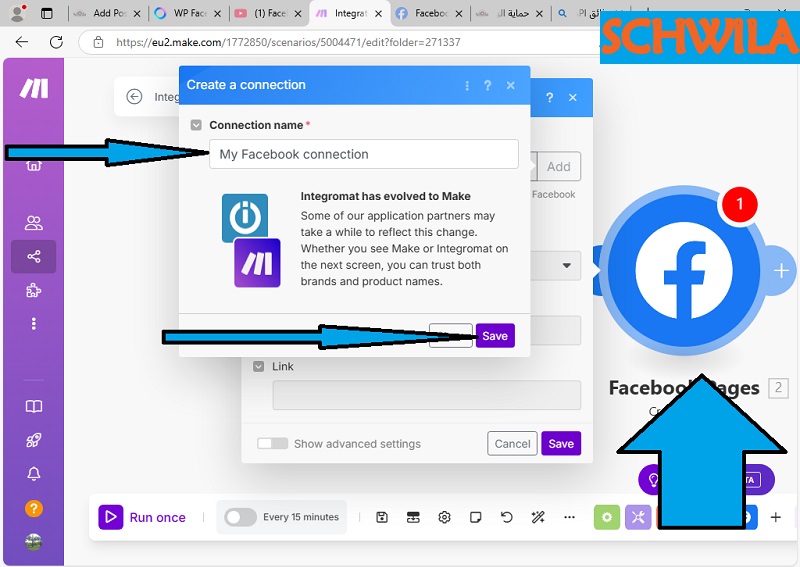The image size is (800, 567).
Task: Open the Scenario settings gear icon
Action: pyautogui.click(x=444, y=517)
